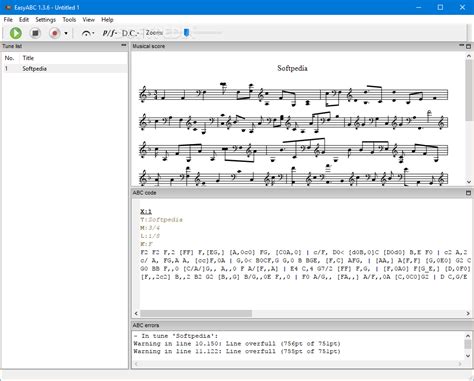Open the record button dropdown arrow

(66, 33)
